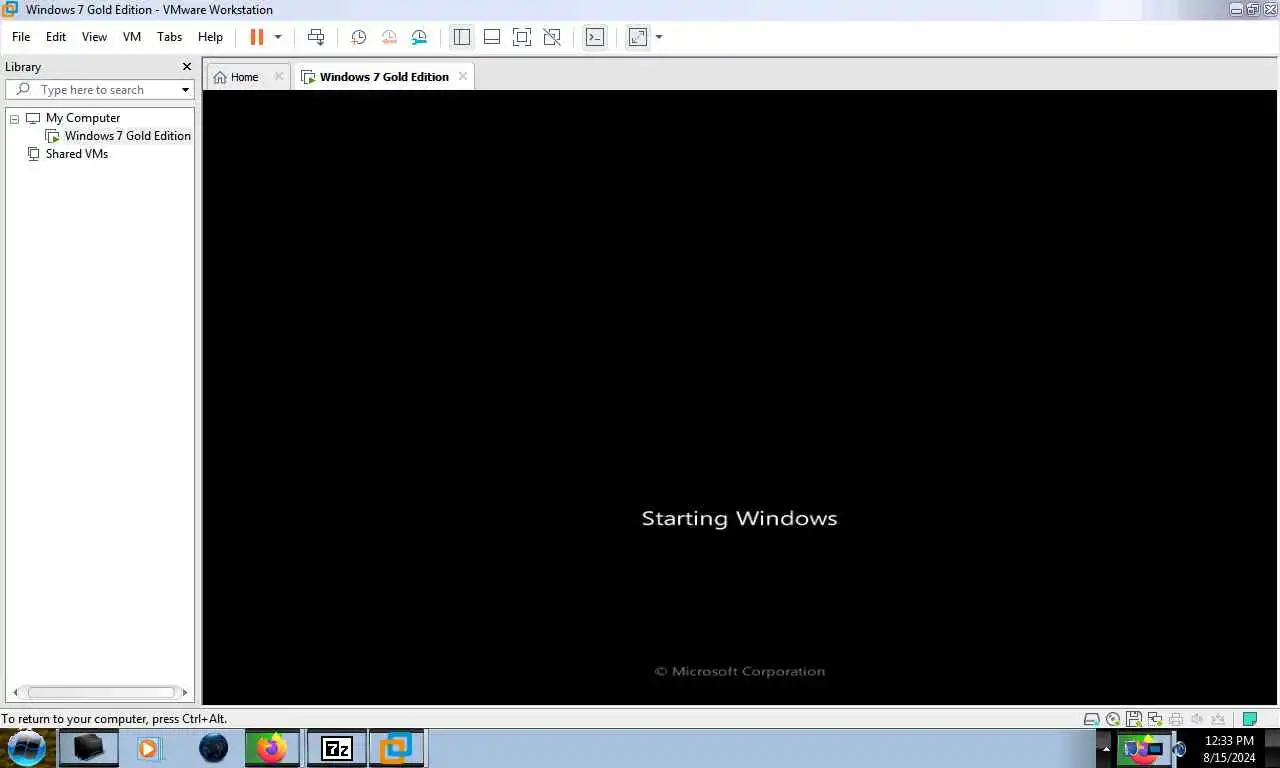
Task: Toggle Unity mode icon
Action: [552, 37]
